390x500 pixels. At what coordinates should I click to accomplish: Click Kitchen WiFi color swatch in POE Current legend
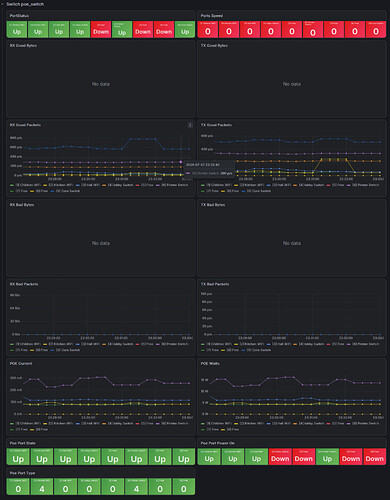pos(45,423)
